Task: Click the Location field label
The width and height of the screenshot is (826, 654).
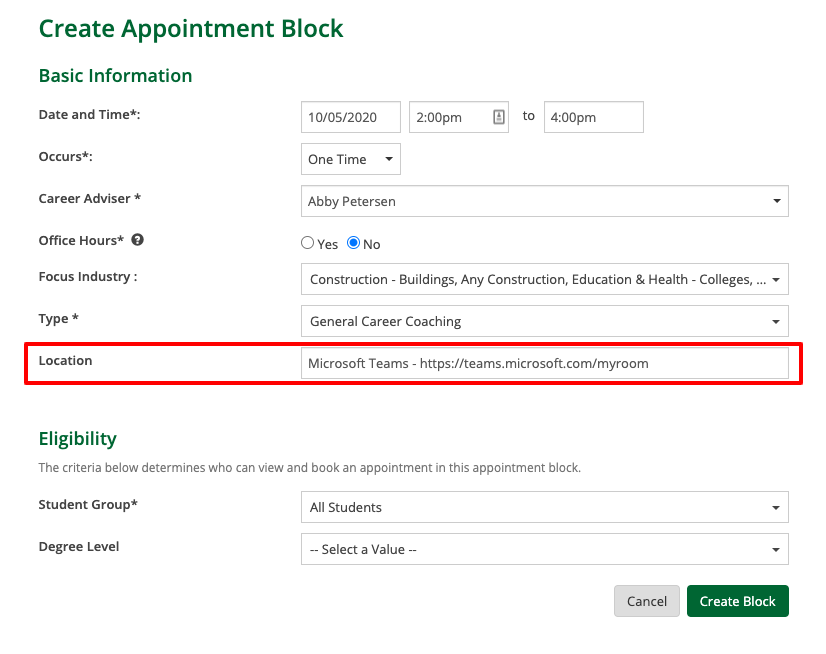Action: pos(65,361)
